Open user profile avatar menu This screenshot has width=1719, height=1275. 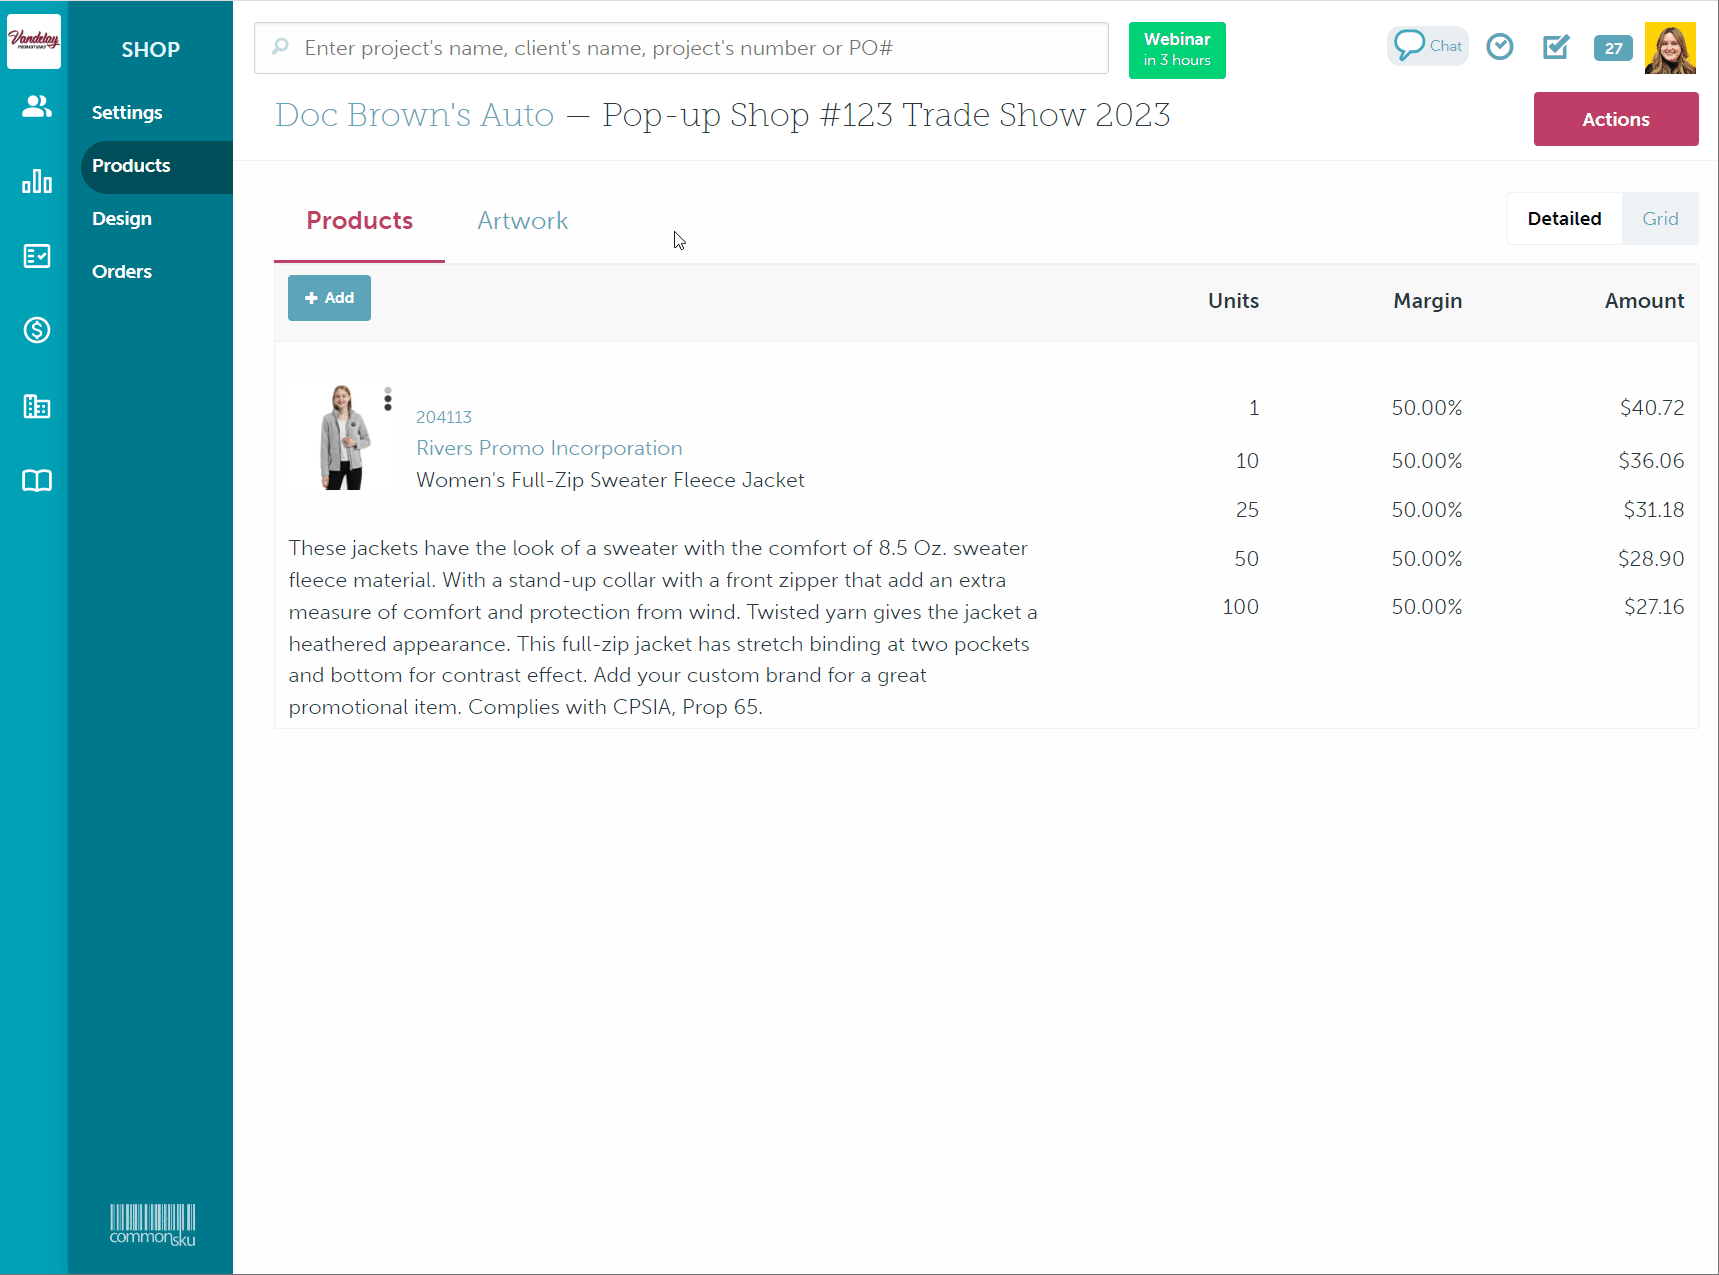(x=1670, y=48)
